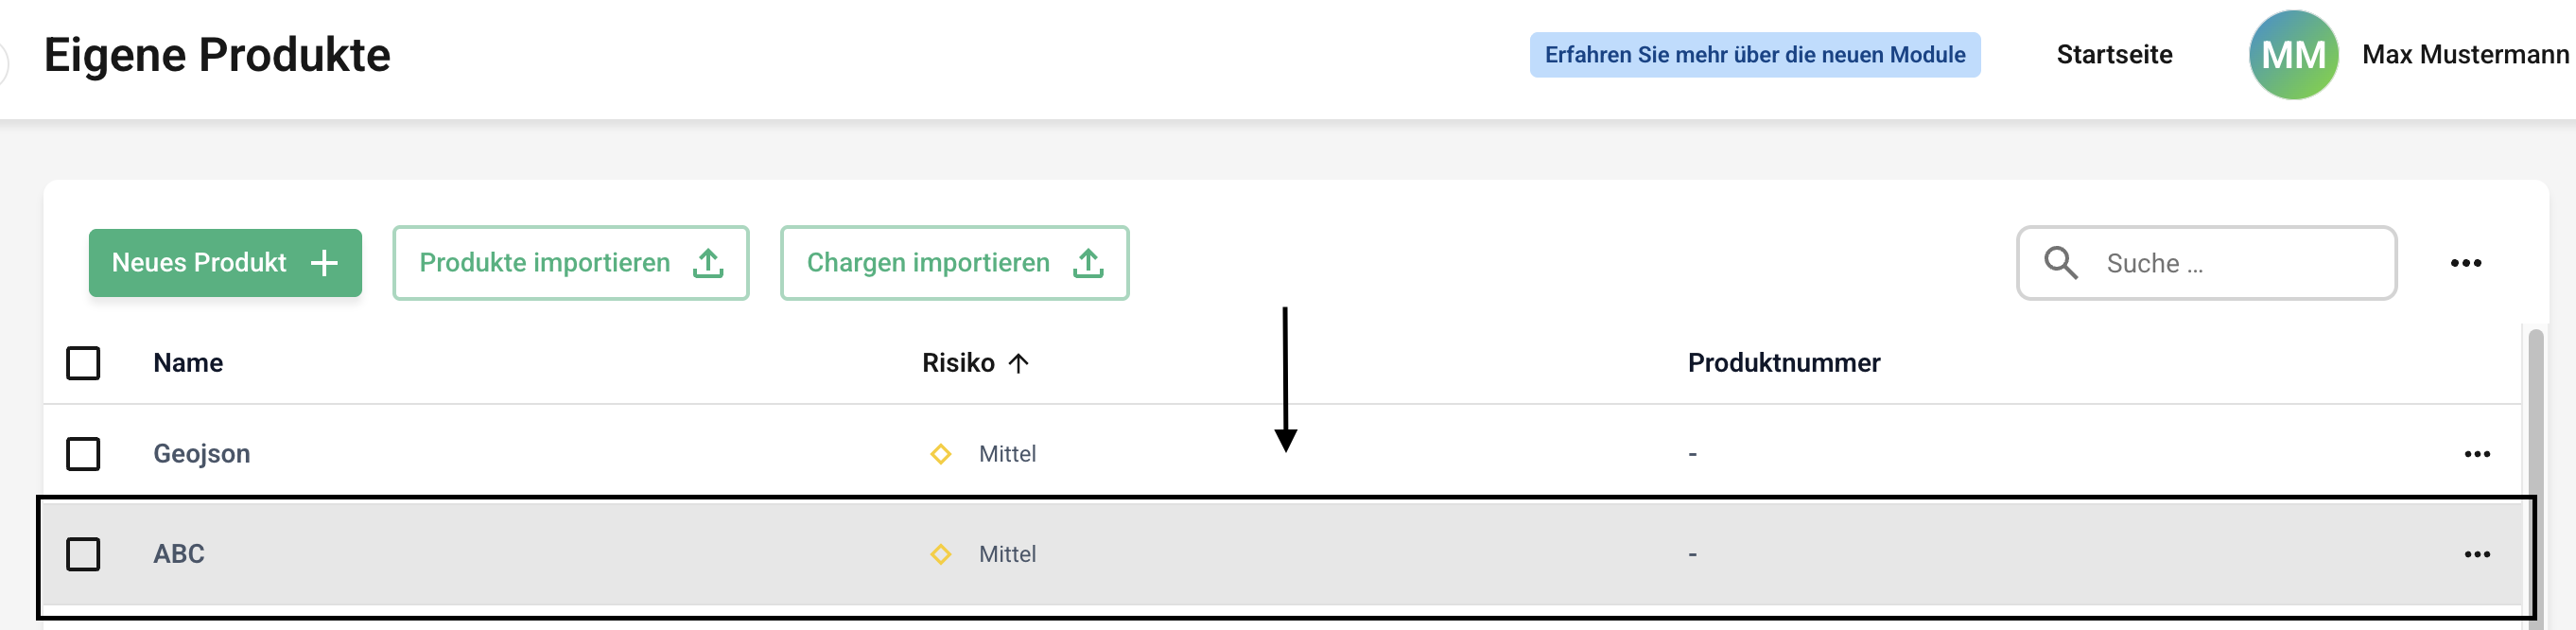Click the plus icon on Neues Produkt
This screenshot has width=2576, height=630.
(x=324, y=263)
